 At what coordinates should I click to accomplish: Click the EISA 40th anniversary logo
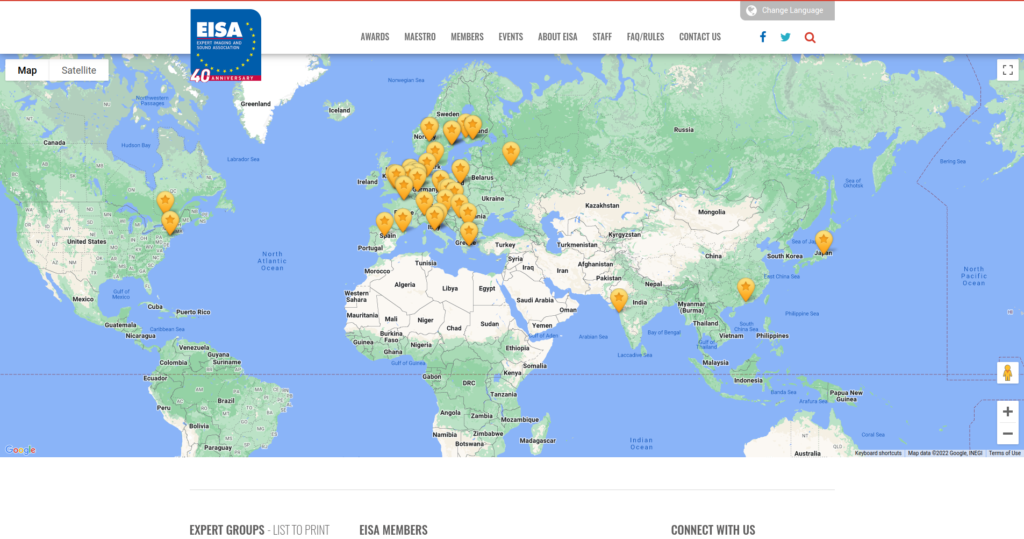[x=225, y=45]
